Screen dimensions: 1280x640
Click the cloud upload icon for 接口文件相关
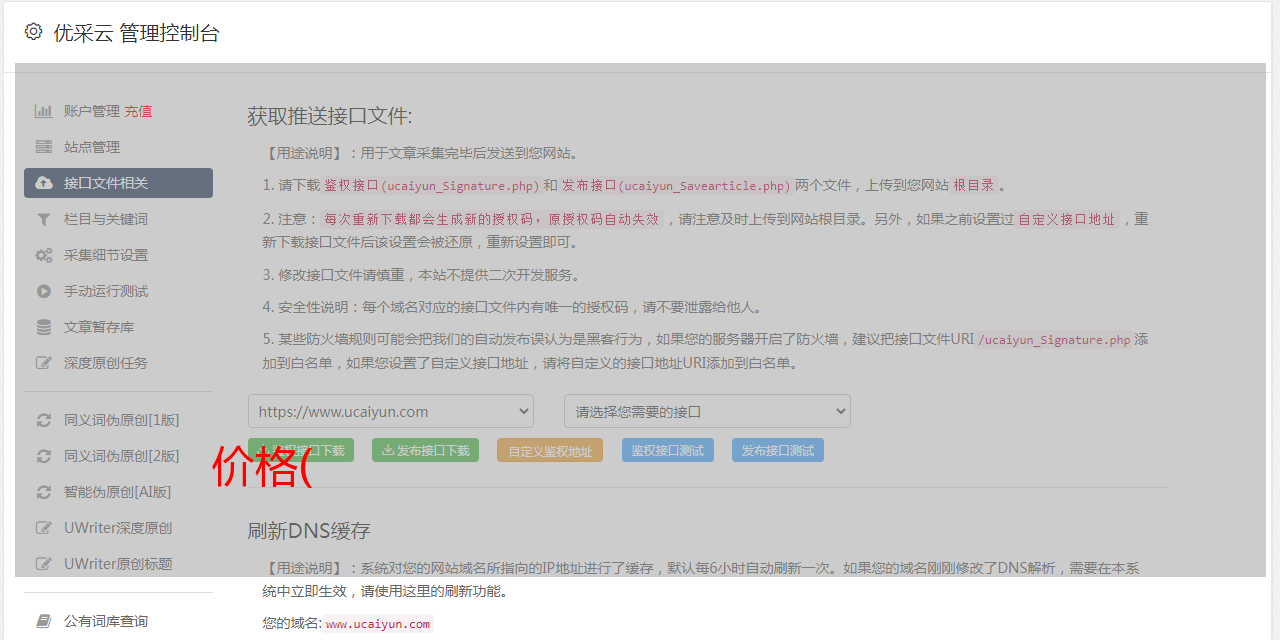pos(44,183)
